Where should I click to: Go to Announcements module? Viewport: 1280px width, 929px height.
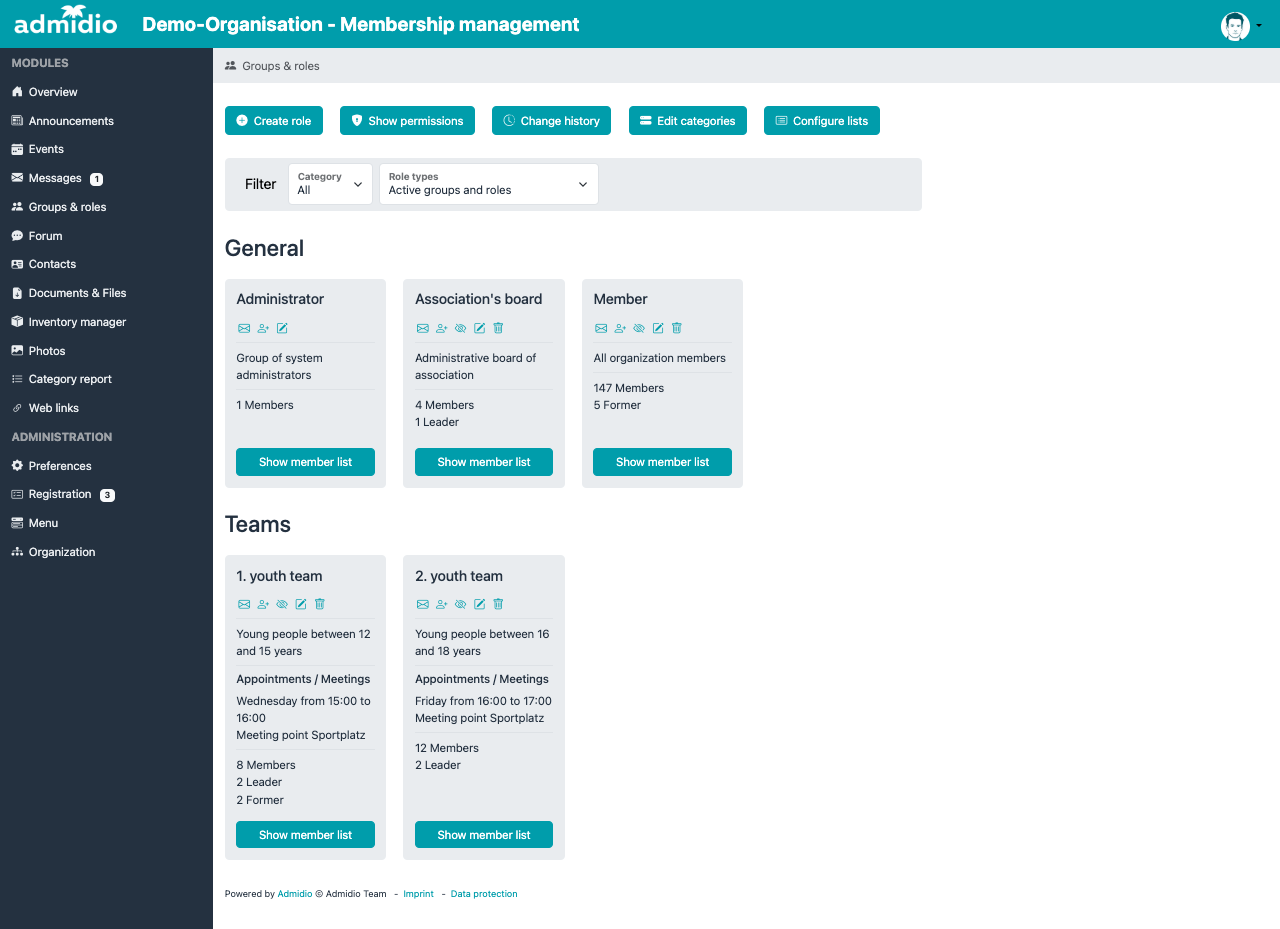(x=71, y=121)
